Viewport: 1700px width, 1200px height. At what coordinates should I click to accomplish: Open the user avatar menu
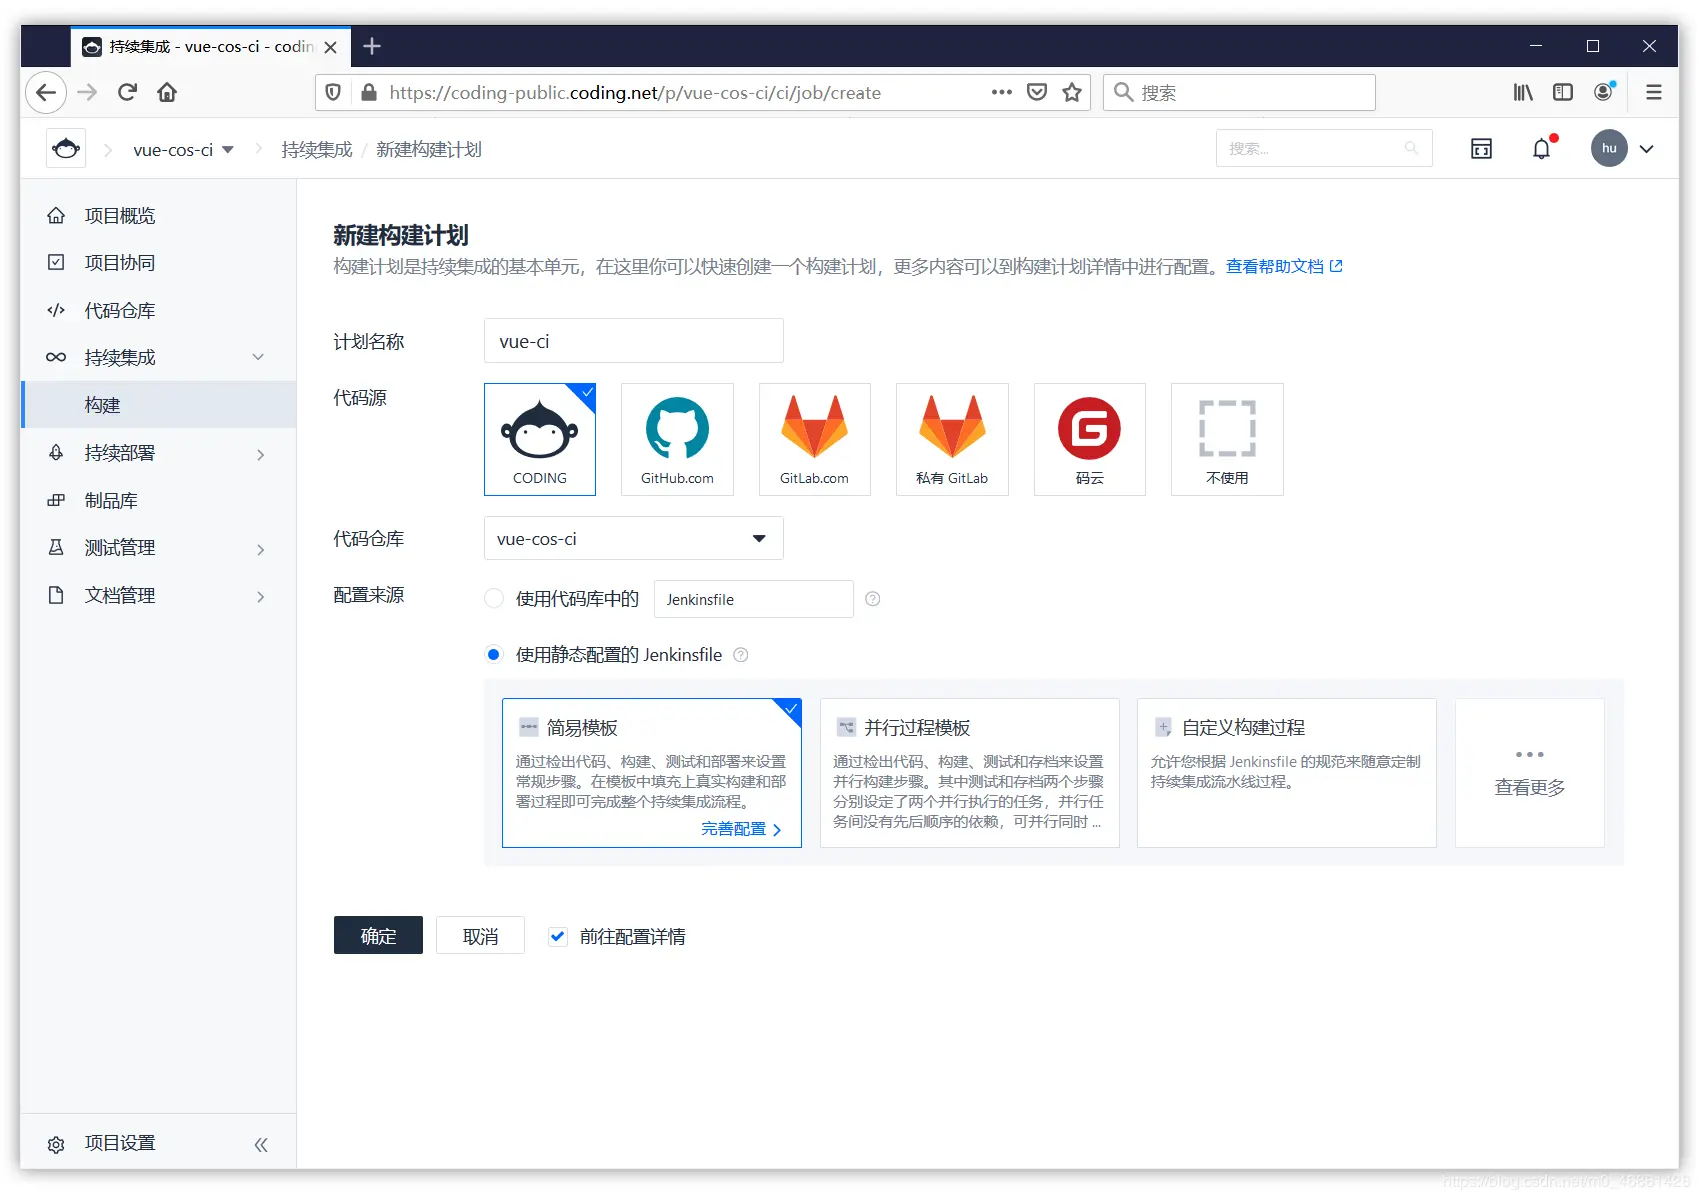click(1608, 148)
